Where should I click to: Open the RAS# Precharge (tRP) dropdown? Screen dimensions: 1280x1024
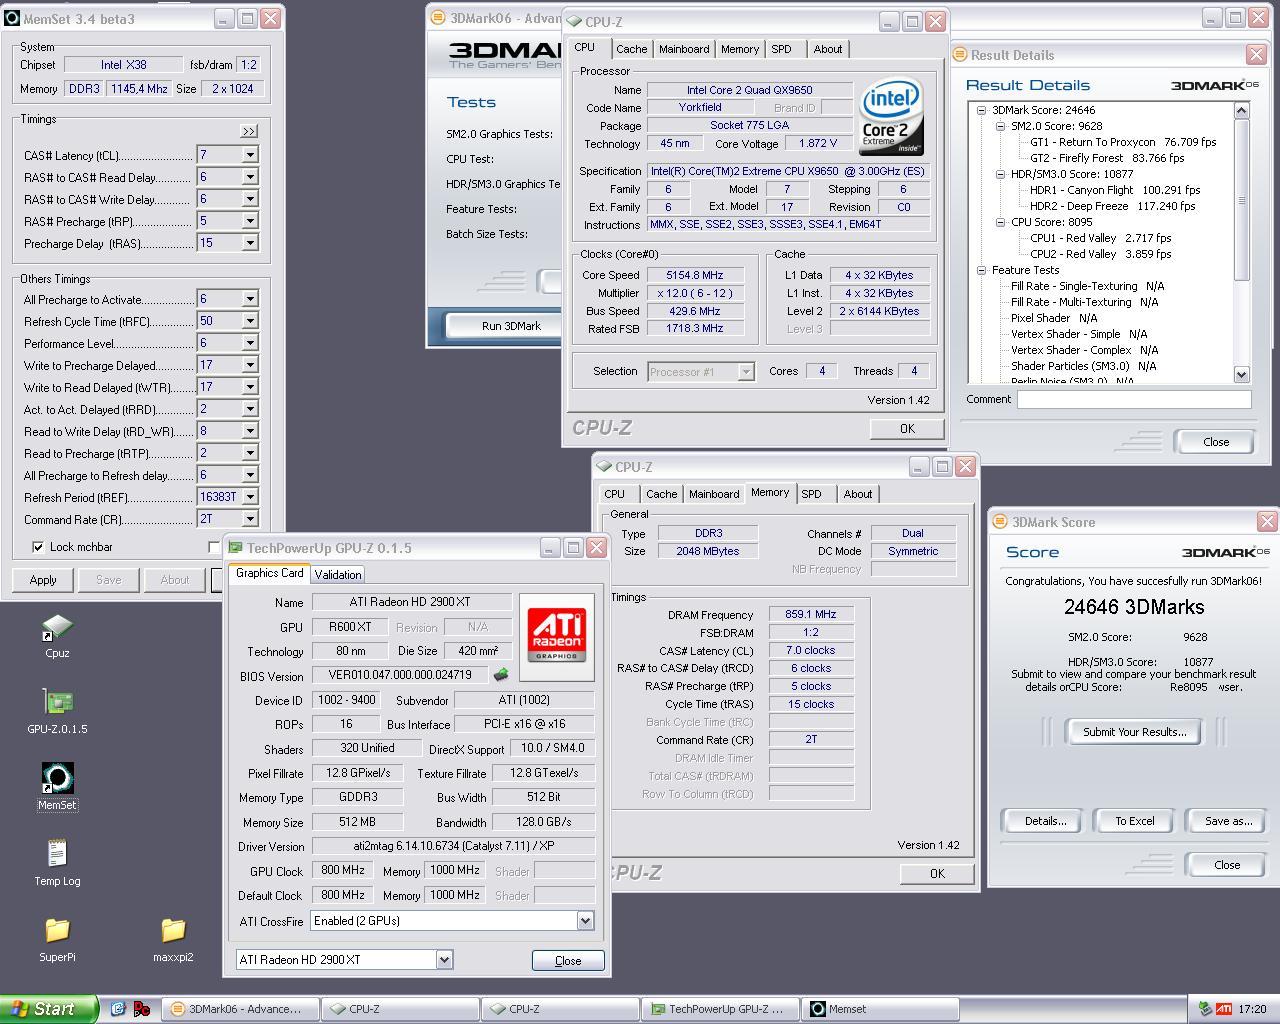pos(250,221)
